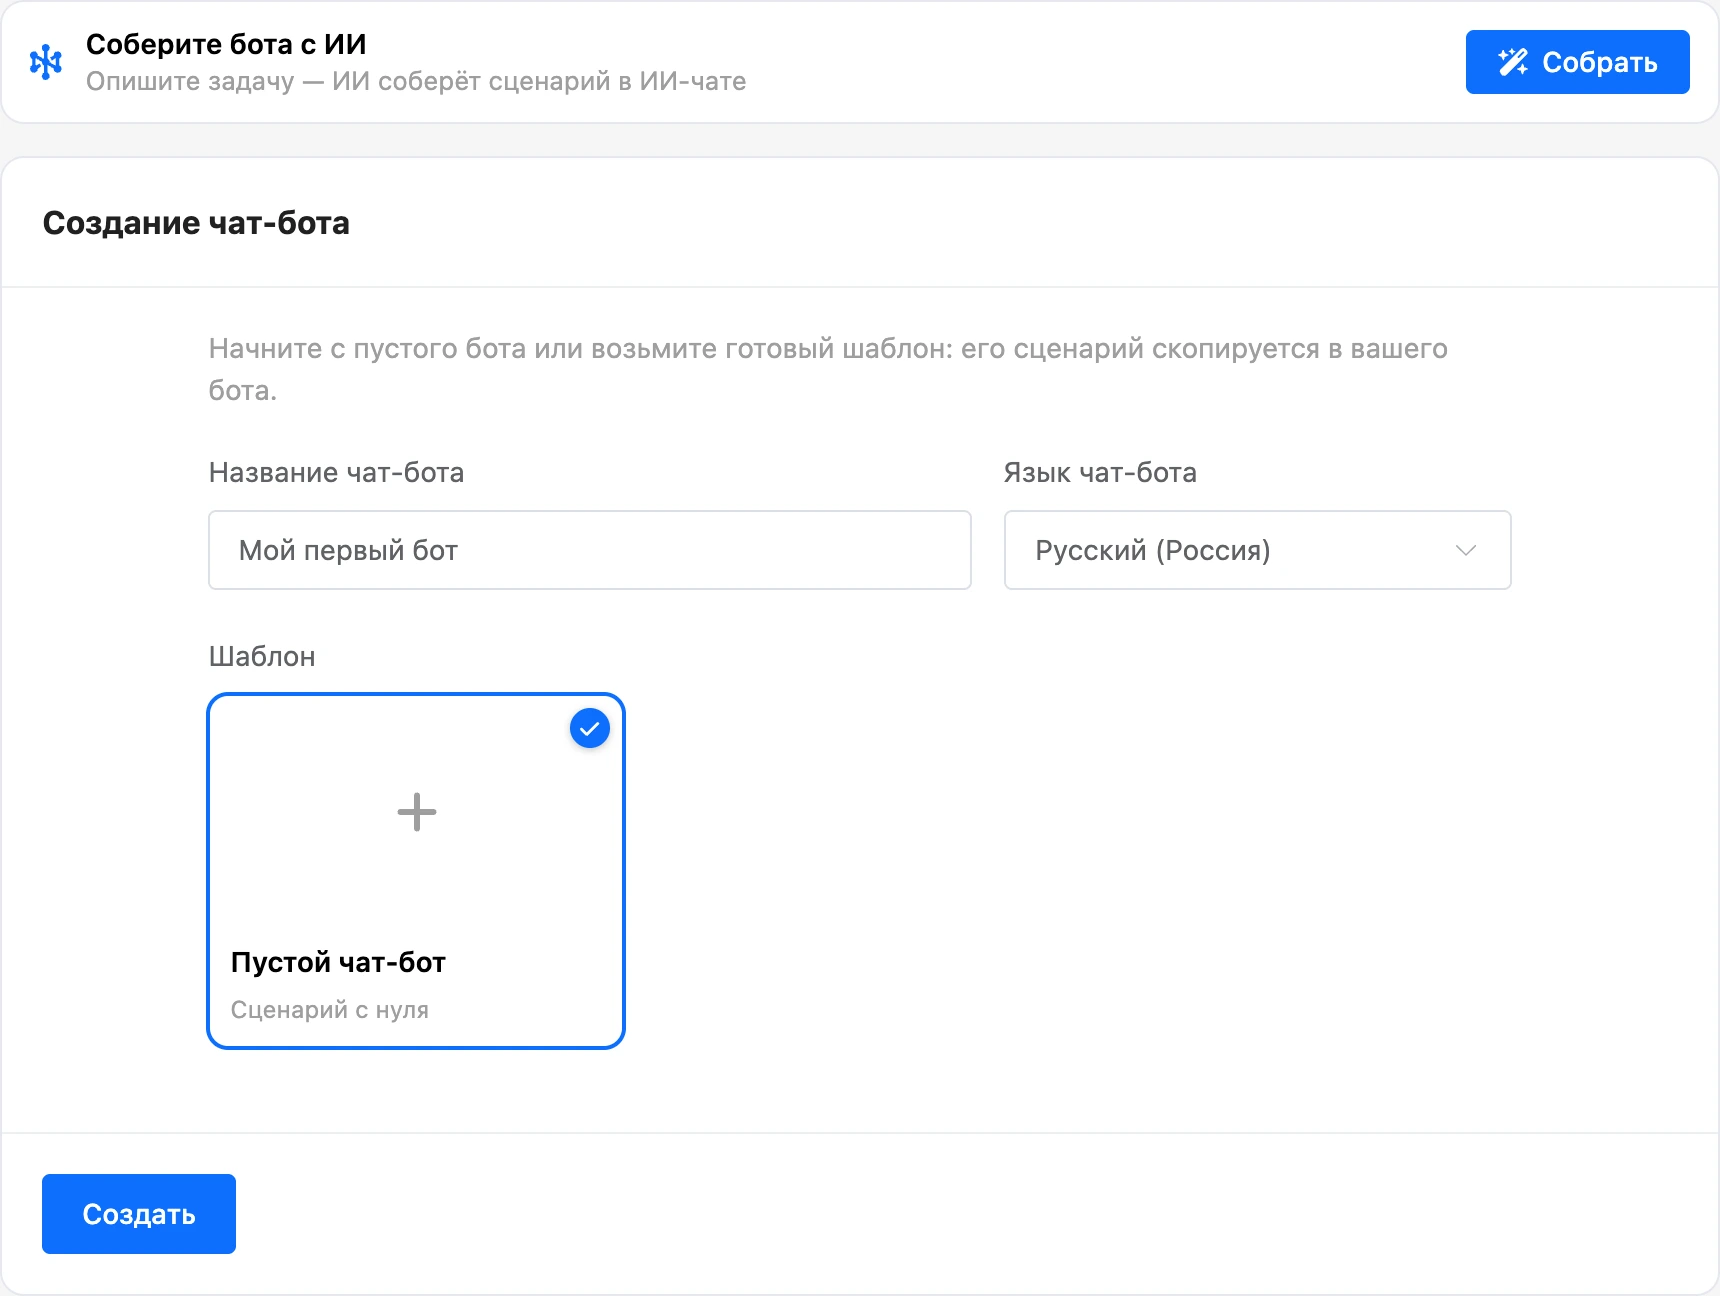The height and width of the screenshot is (1296, 1720).
Task: Click the Соберите бота с ИИ heading
Action: (226, 44)
